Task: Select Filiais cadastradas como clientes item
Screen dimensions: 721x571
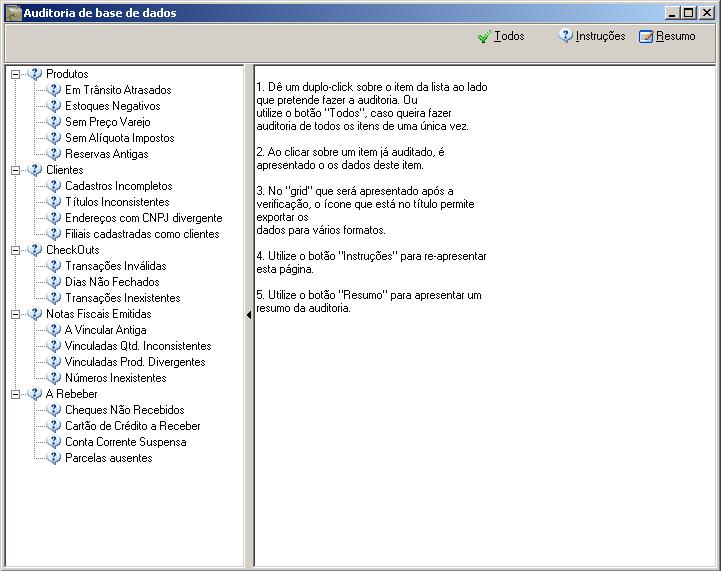Action: tap(142, 234)
